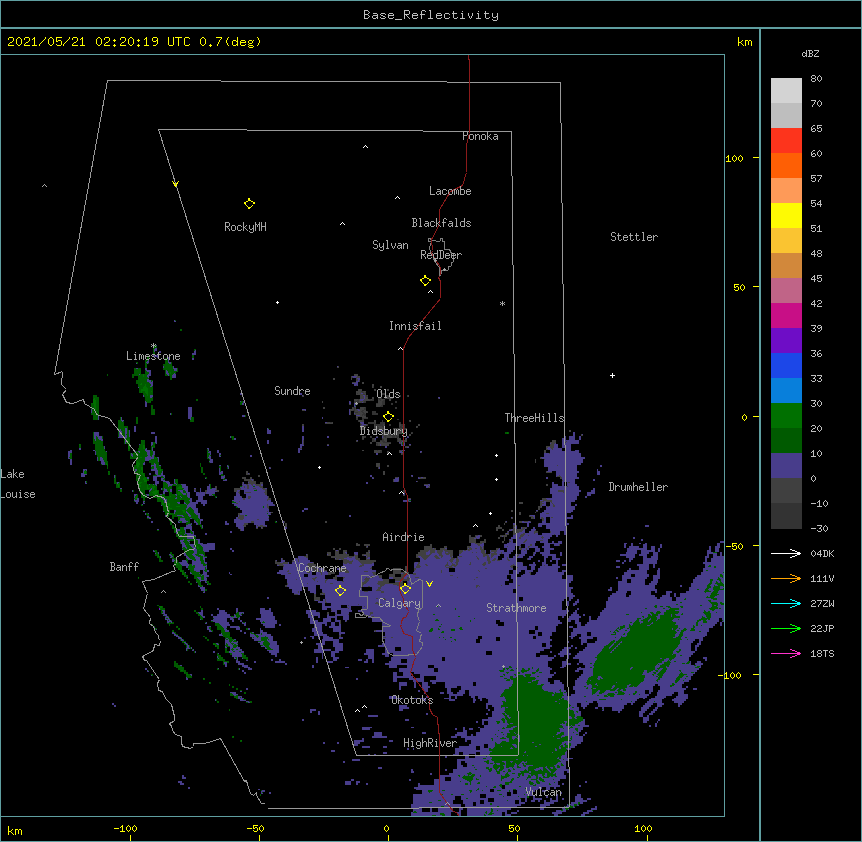Click the Sundre label

(292, 391)
